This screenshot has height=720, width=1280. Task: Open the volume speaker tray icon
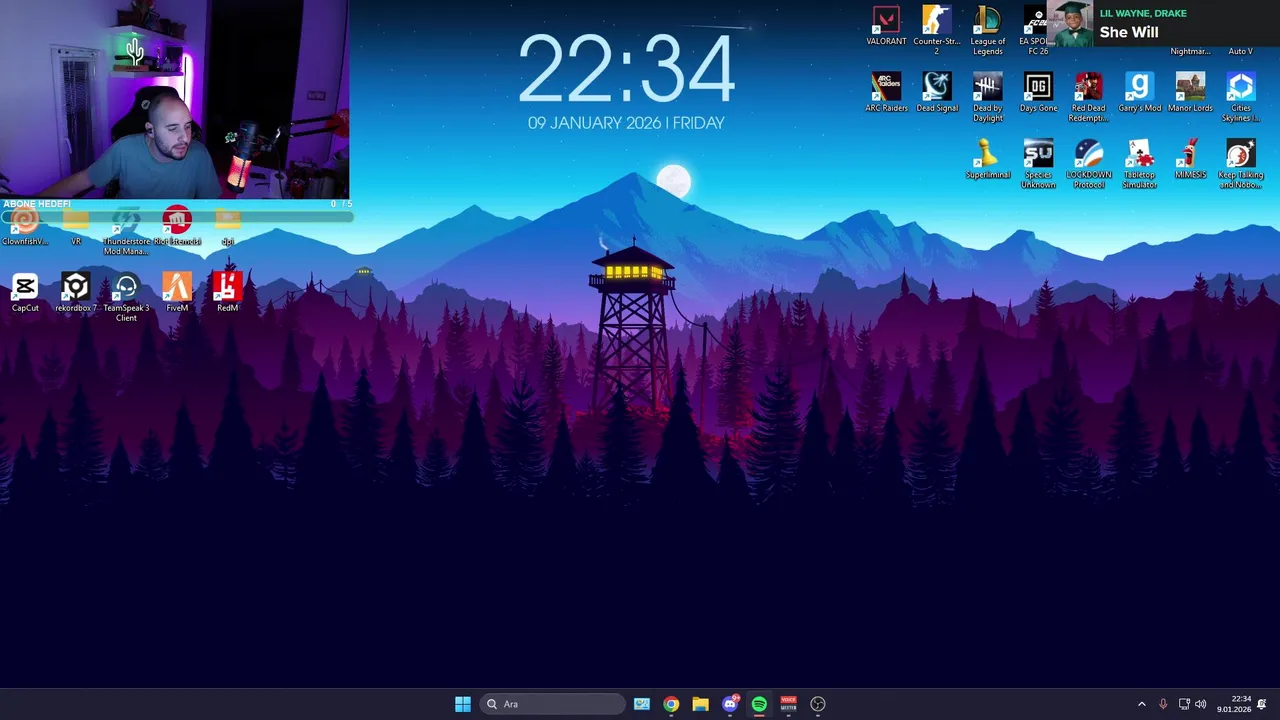[1200, 704]
